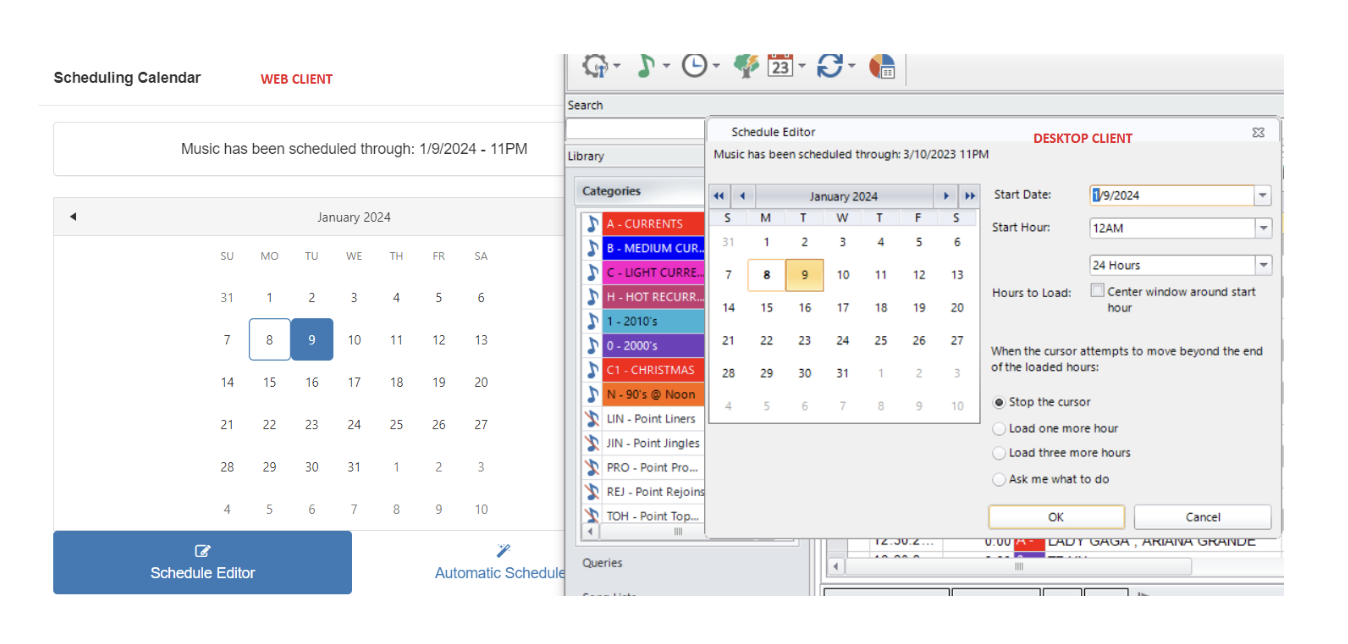Open the pie chart analysis tool
1348x644 pixels.
coord(881,66)
